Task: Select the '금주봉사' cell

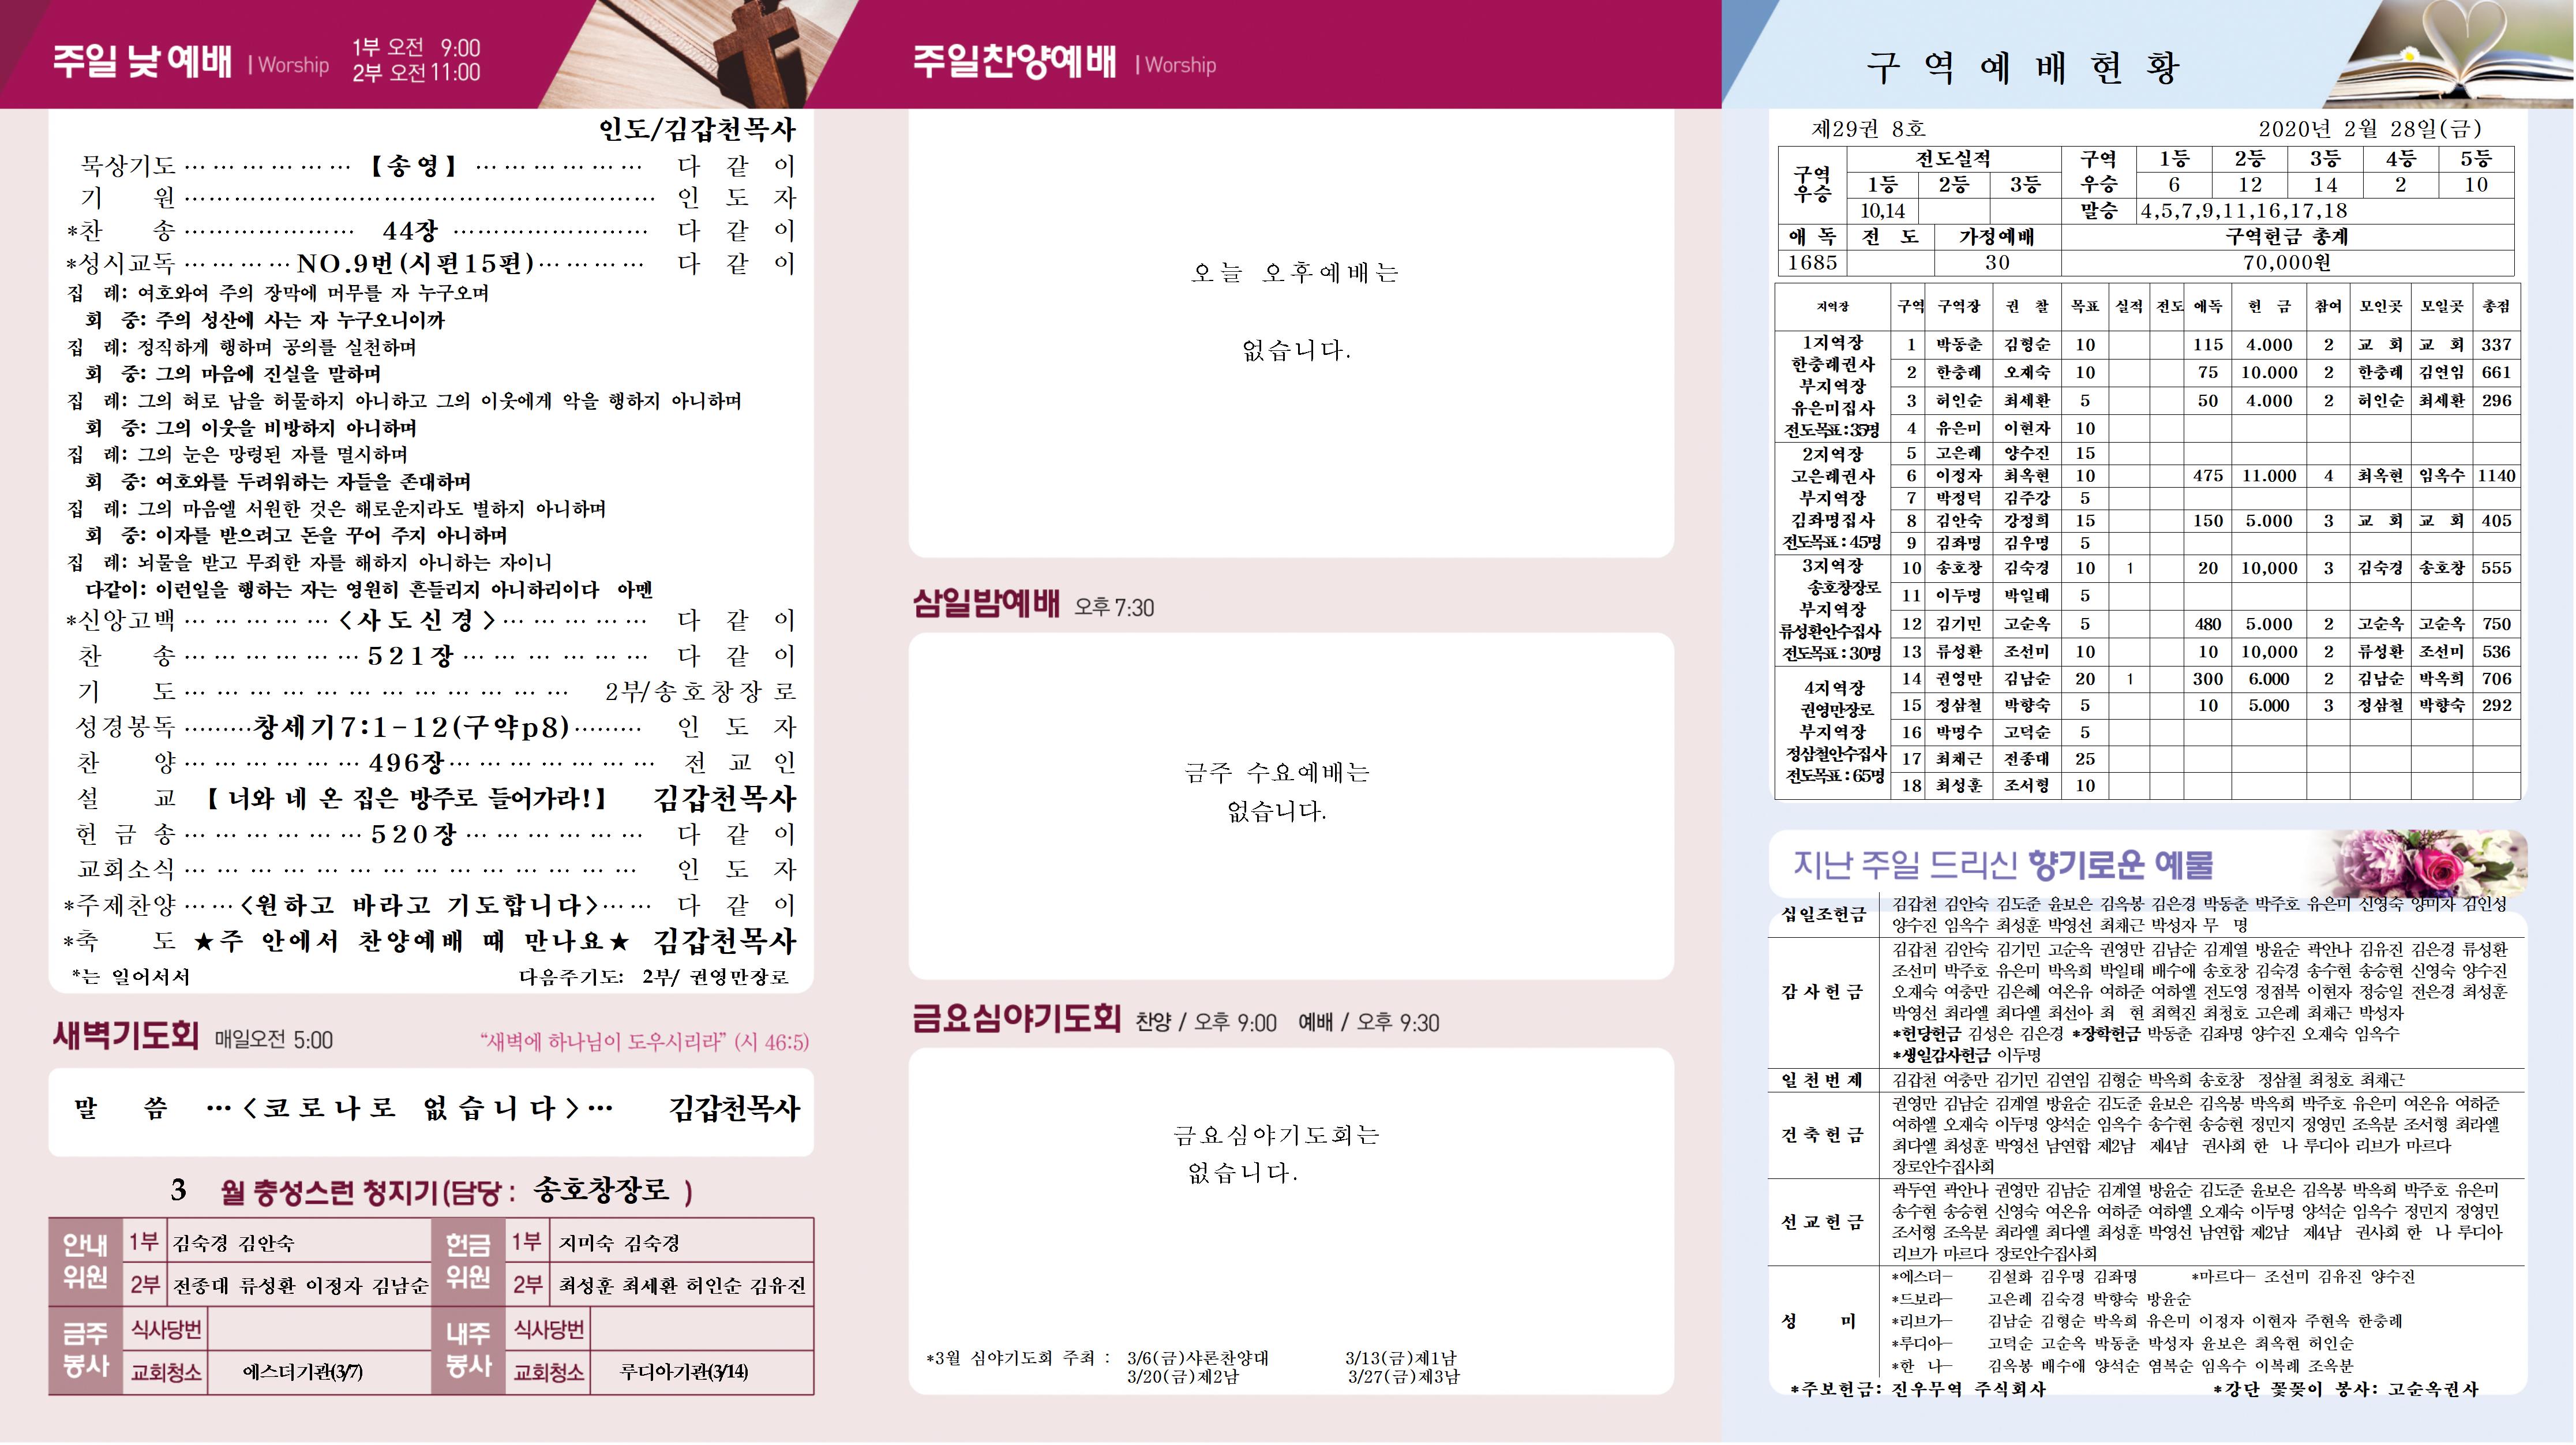Action: (x=86, y=1350)
